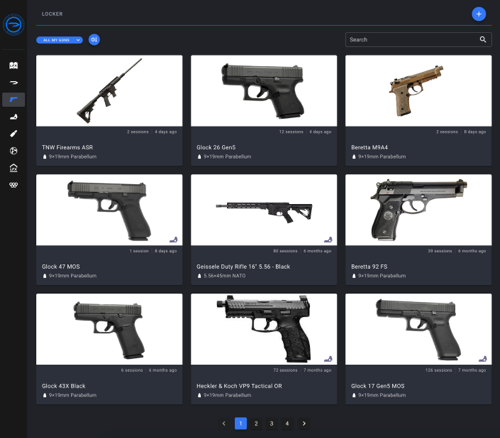Click the 12 sessions label on Glock 26

point(291,132)
